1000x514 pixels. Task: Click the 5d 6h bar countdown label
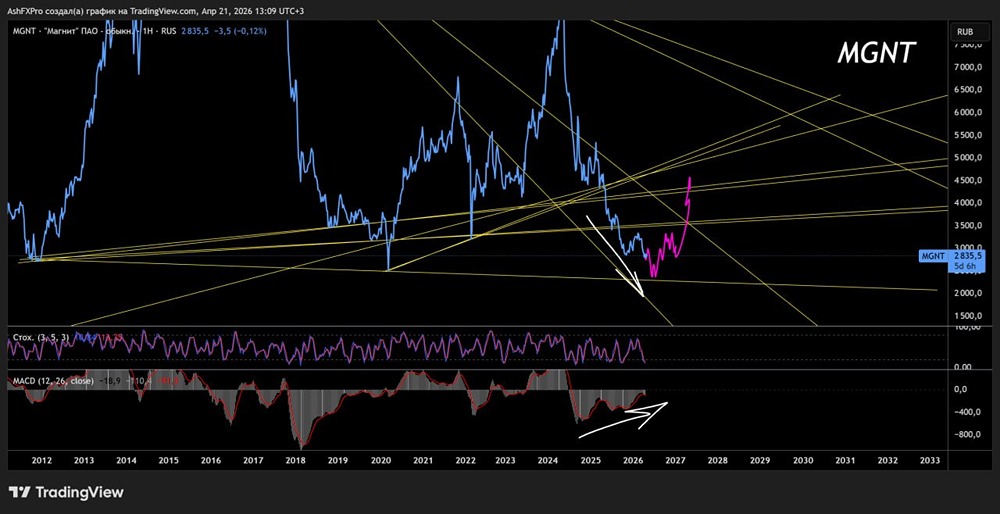pos(964,265)
